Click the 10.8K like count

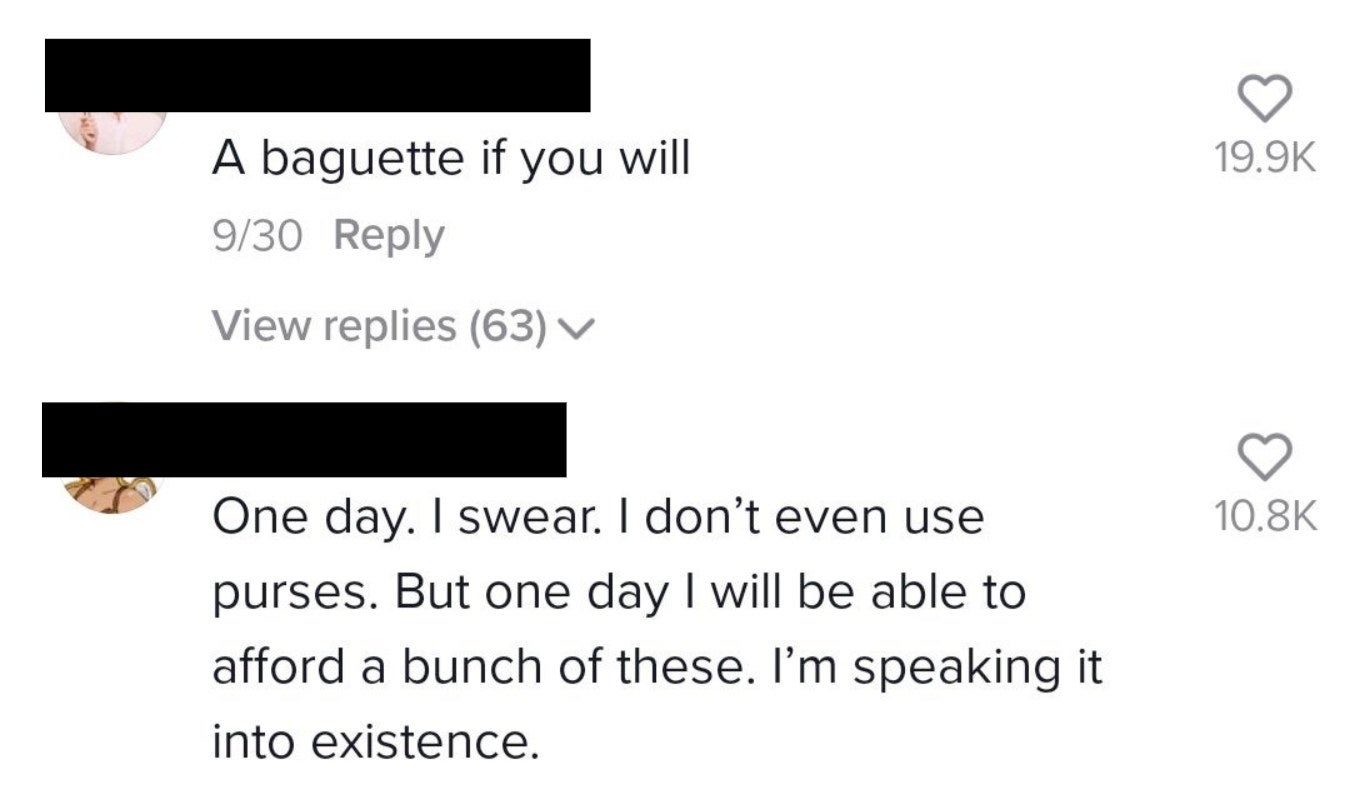pos(1264,518)
